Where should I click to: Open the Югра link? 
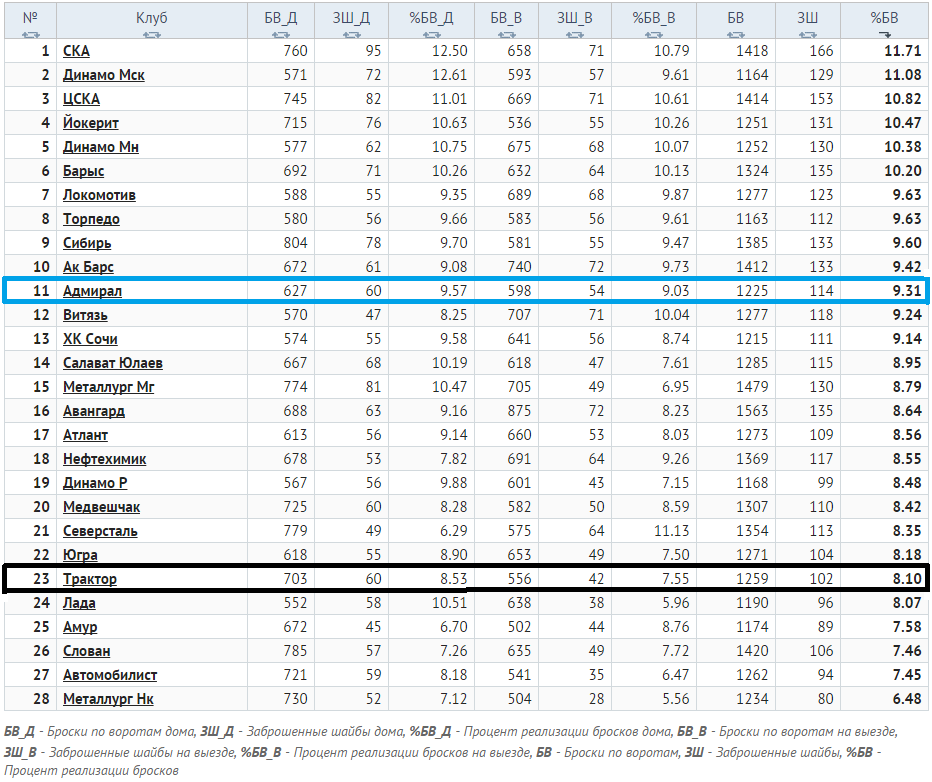point(80,555)
